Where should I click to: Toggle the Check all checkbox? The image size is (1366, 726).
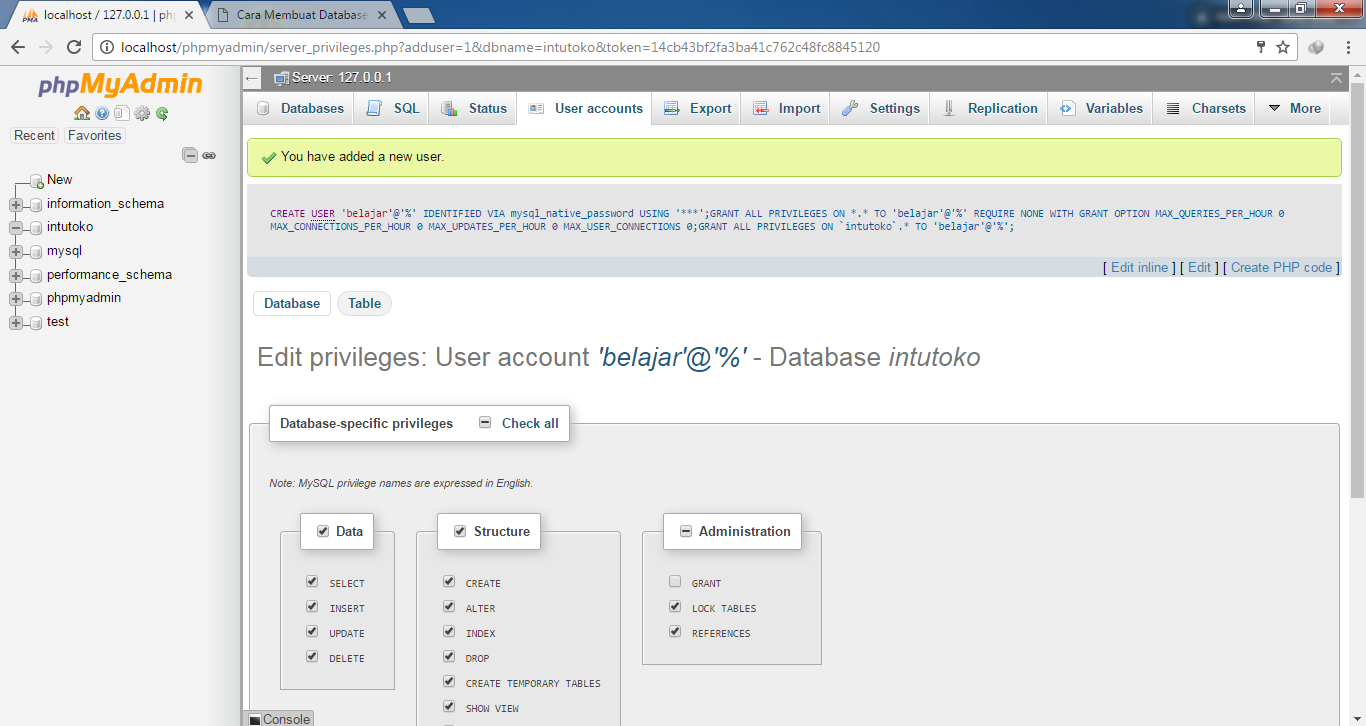[485, 423]
